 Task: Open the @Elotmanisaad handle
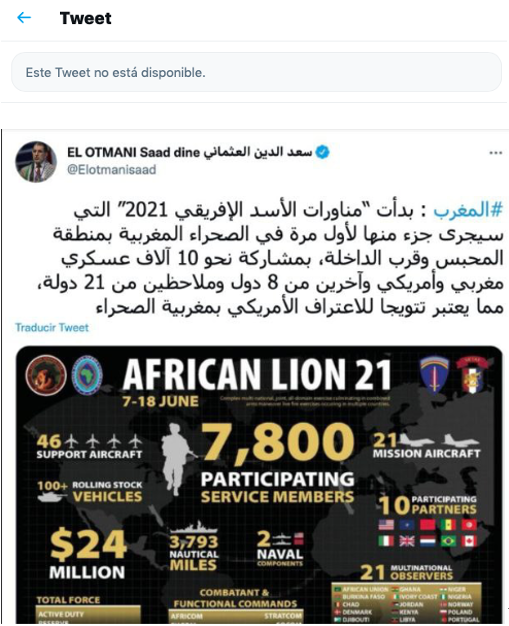(x=111, y=170)
